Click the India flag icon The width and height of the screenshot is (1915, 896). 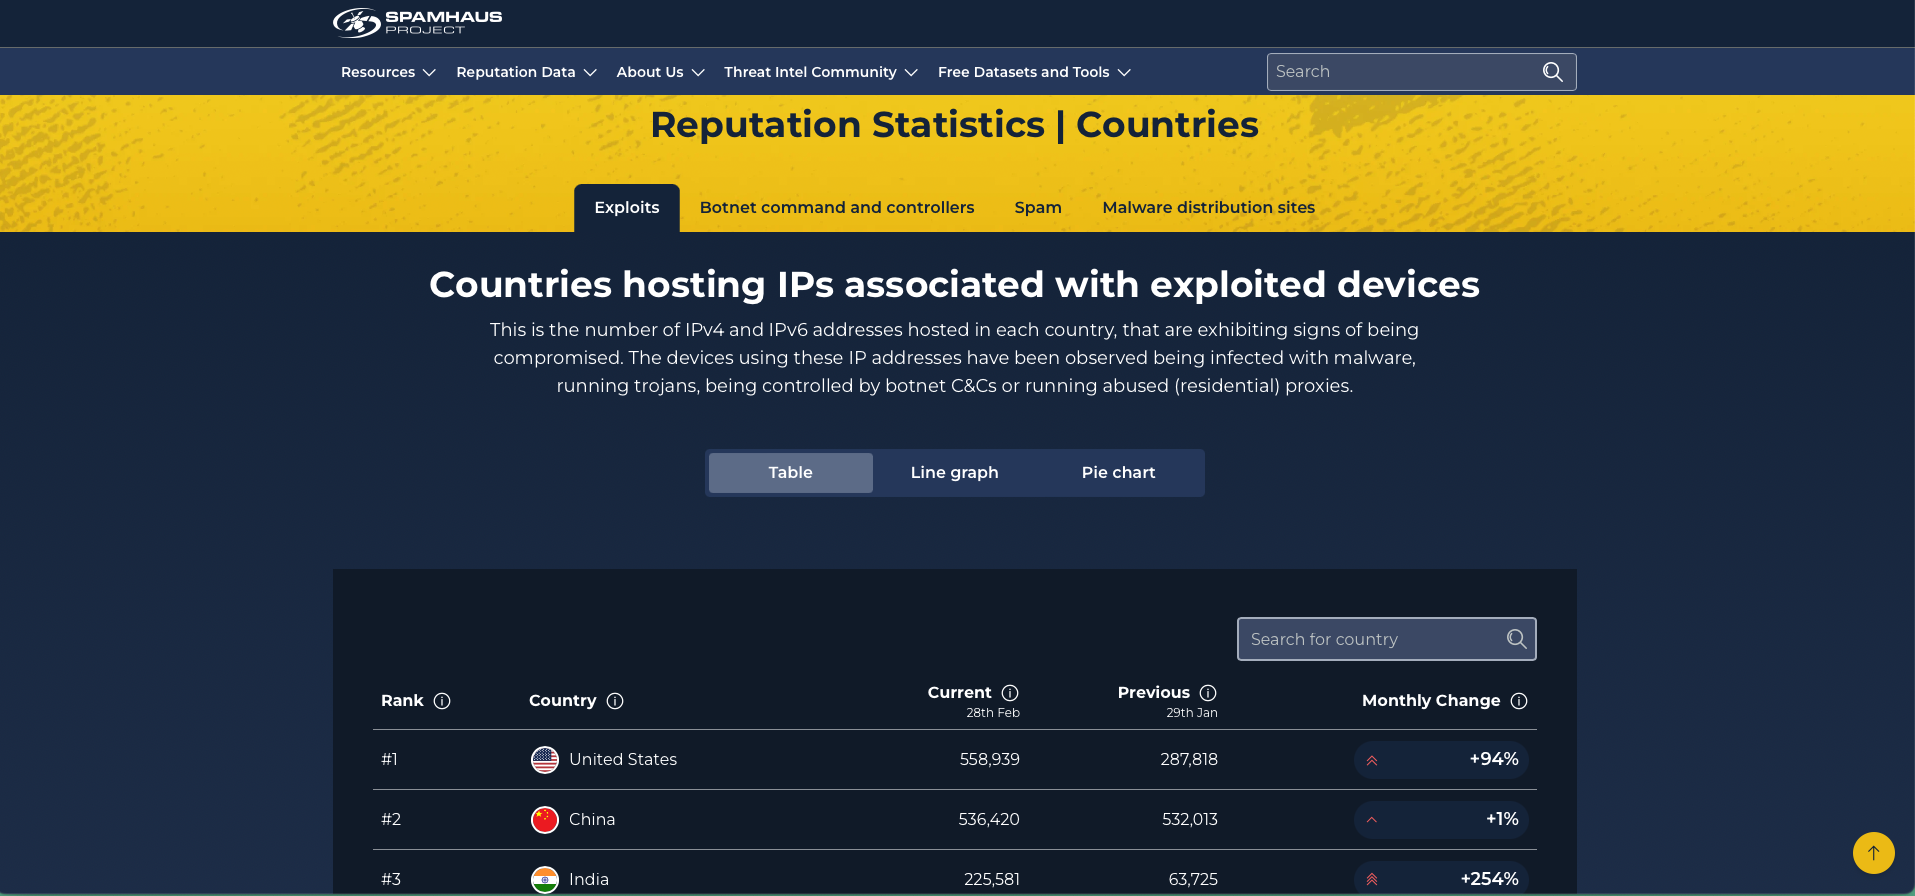(x=545, y=880)
